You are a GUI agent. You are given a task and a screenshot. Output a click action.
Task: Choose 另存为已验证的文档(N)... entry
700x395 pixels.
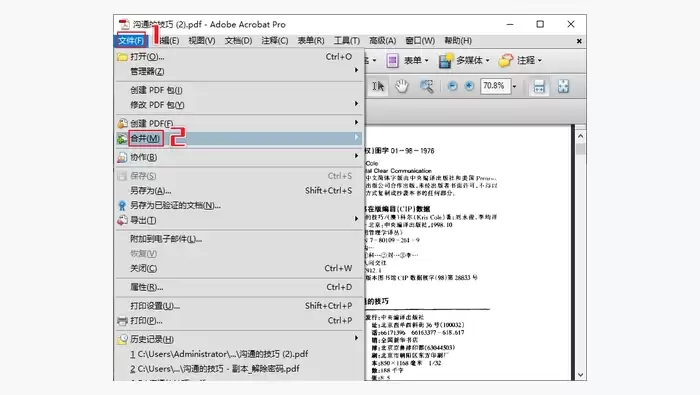point(240,205)
